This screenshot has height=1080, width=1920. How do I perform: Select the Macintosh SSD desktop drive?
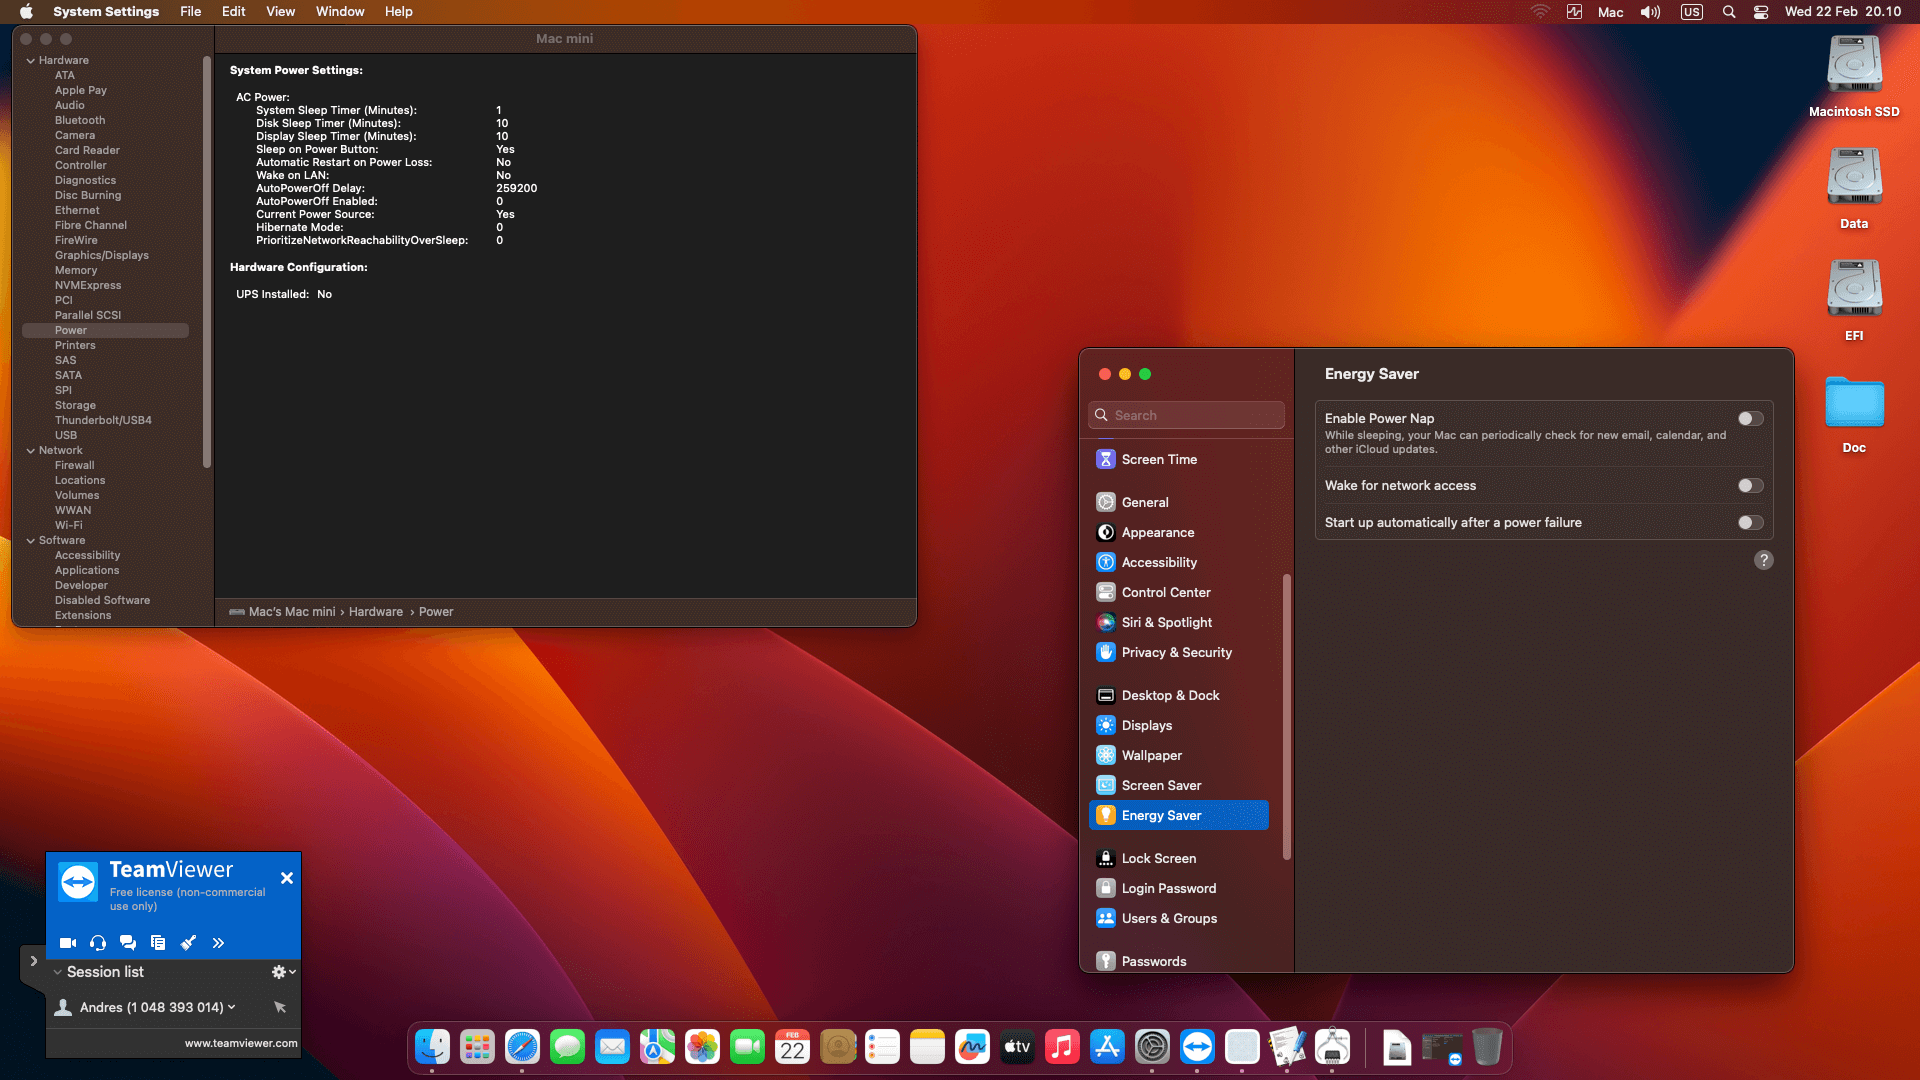[x=1854, y=77]
